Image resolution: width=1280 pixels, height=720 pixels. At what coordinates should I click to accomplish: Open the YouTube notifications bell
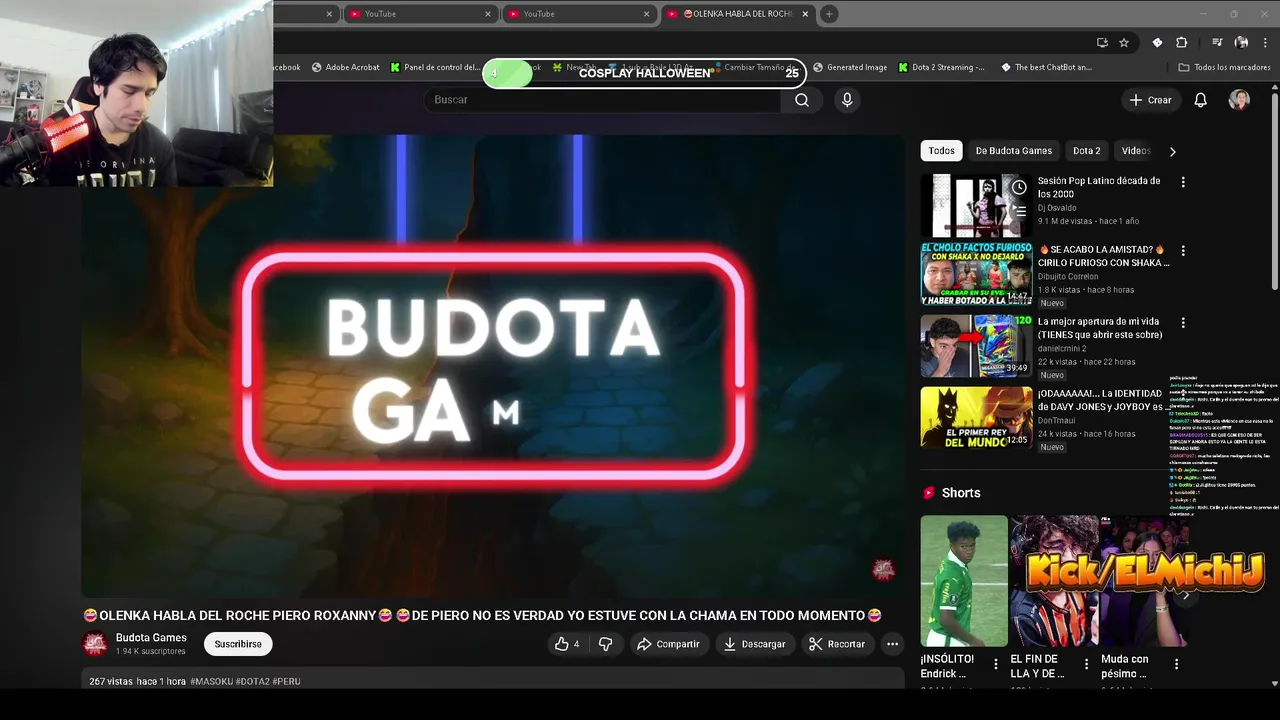[1200, 100]
